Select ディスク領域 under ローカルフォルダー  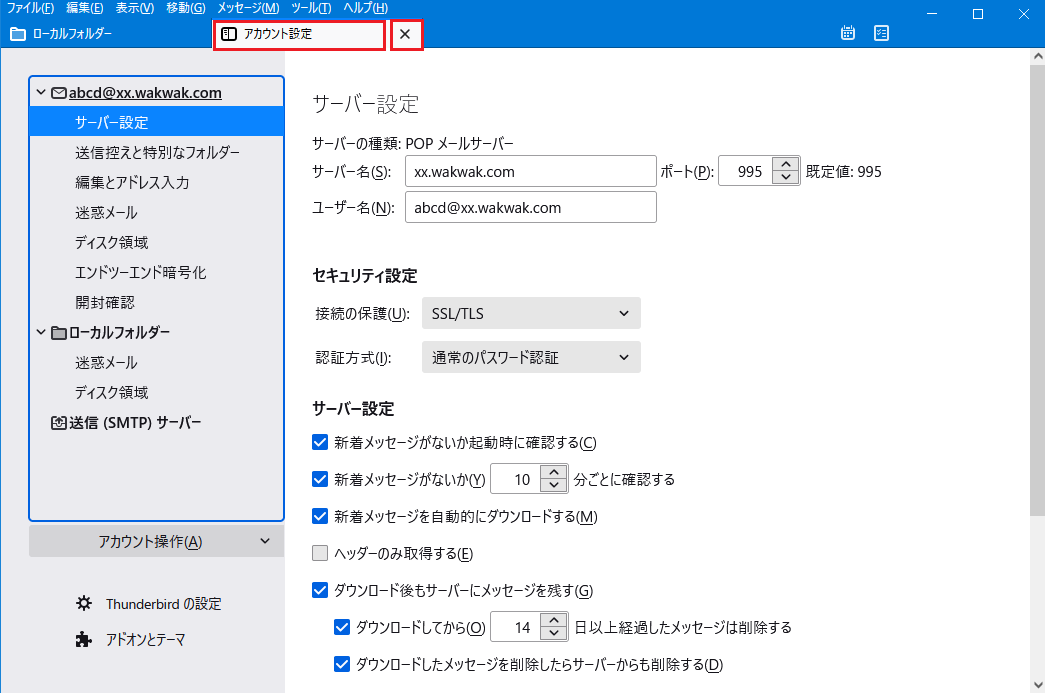[157, 392]
